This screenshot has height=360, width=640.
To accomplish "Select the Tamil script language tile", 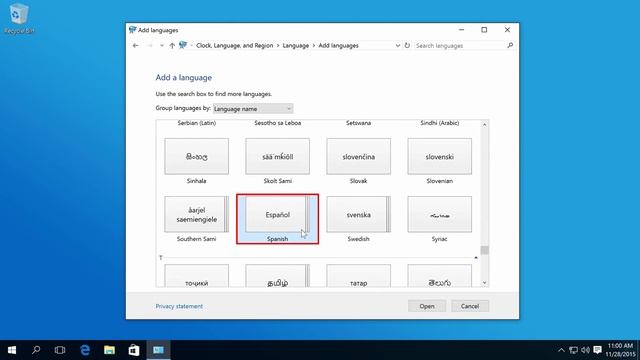I will [x=278, y=276].
